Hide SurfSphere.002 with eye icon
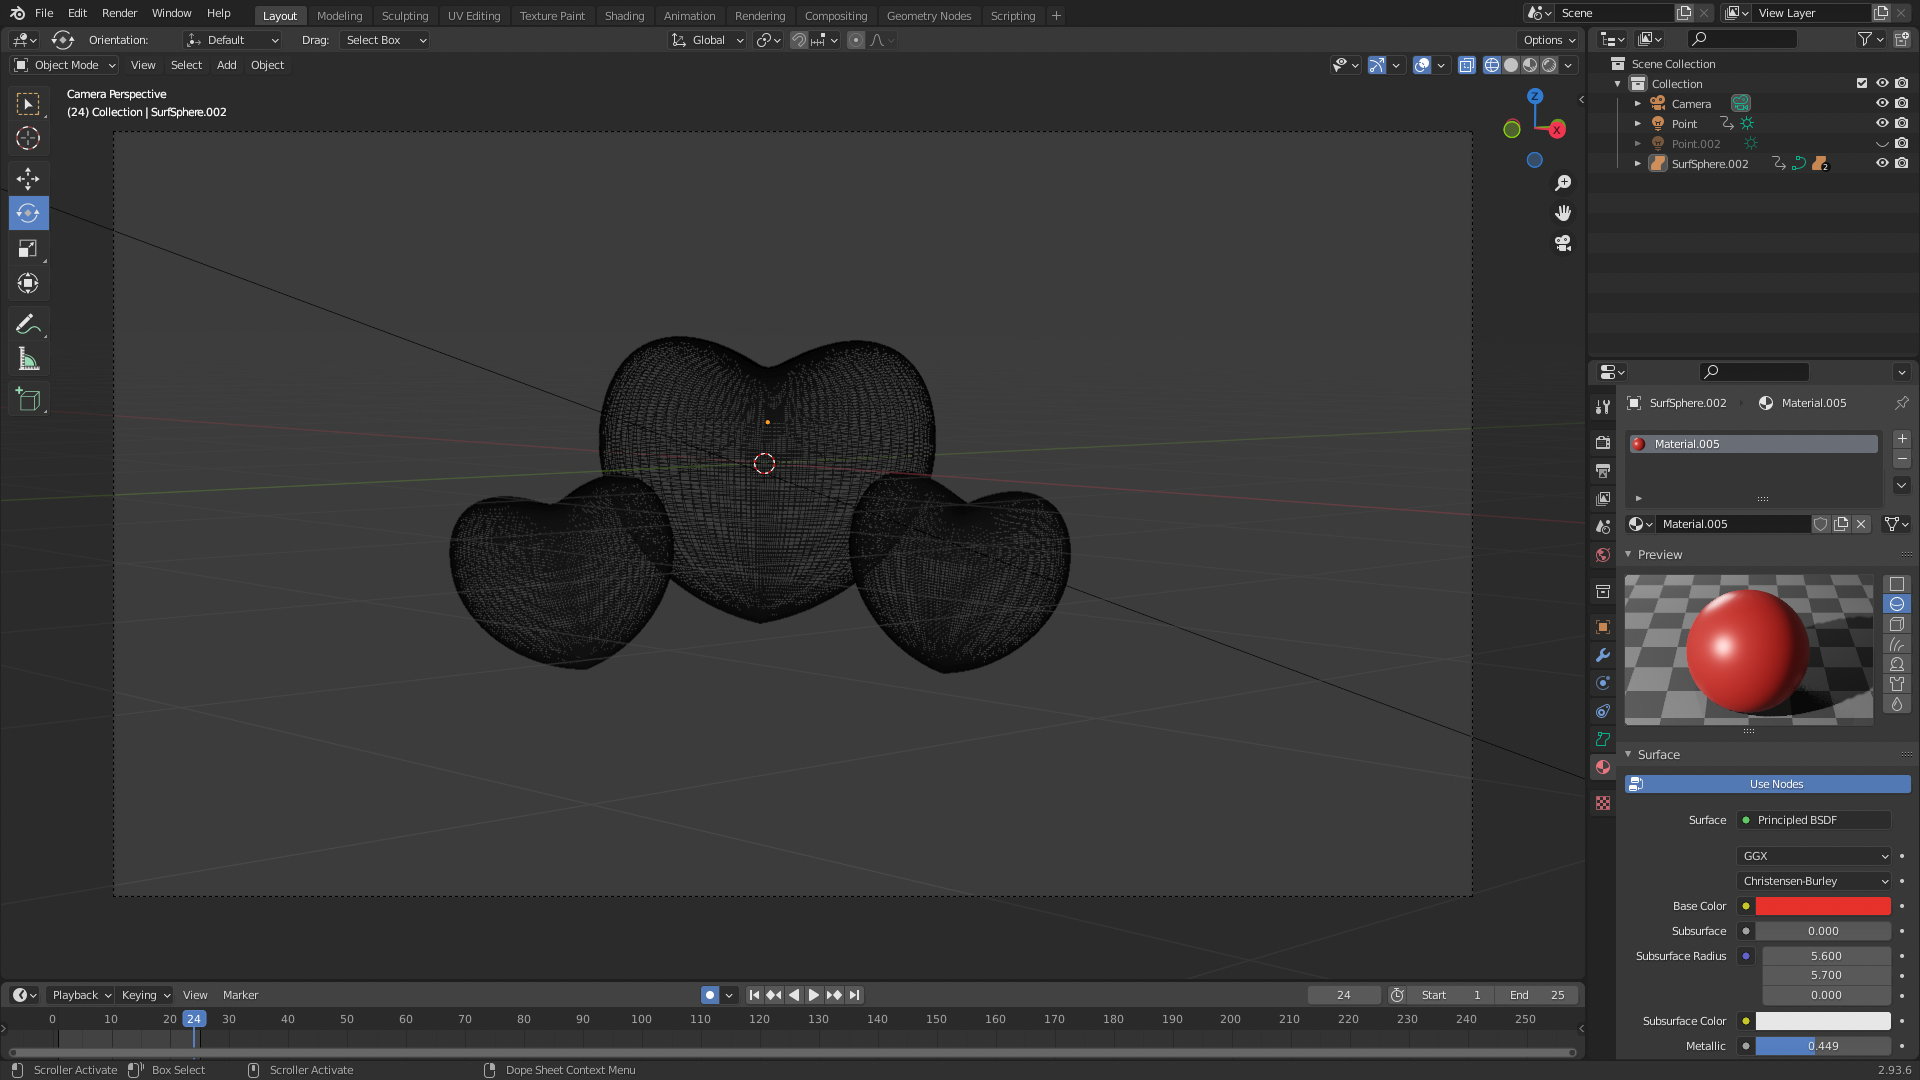The width and height of the screenshot is (1920, 1080). [x=1881, y=163]
